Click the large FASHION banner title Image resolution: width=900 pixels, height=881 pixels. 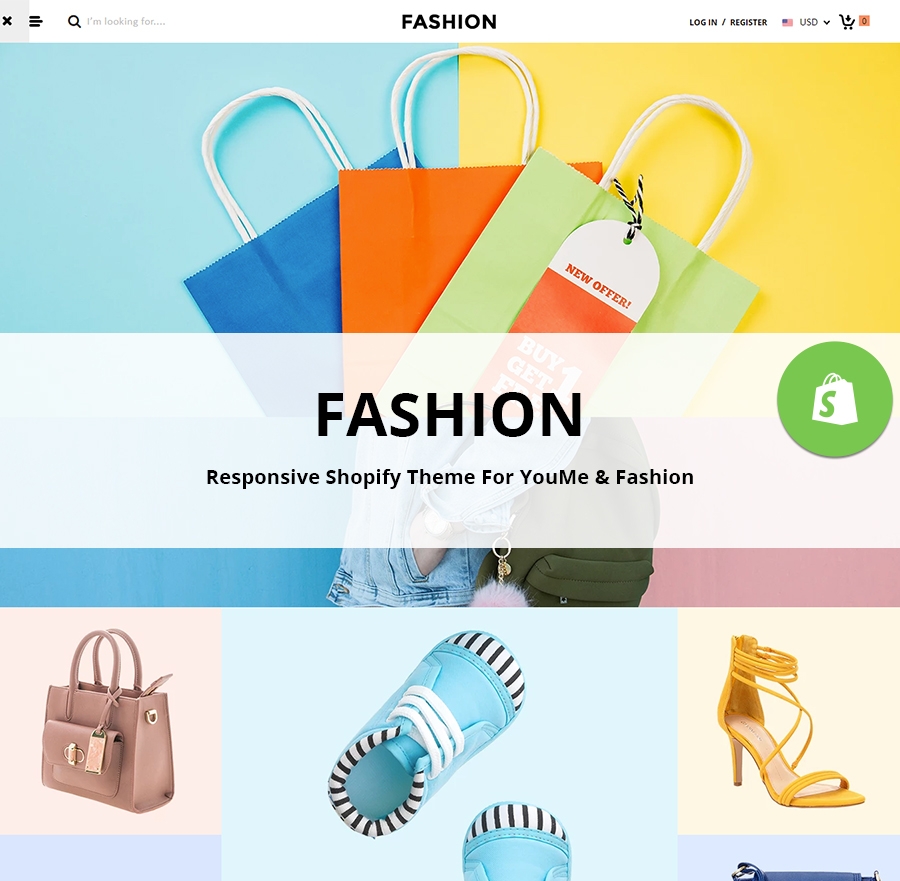(449, 414)
